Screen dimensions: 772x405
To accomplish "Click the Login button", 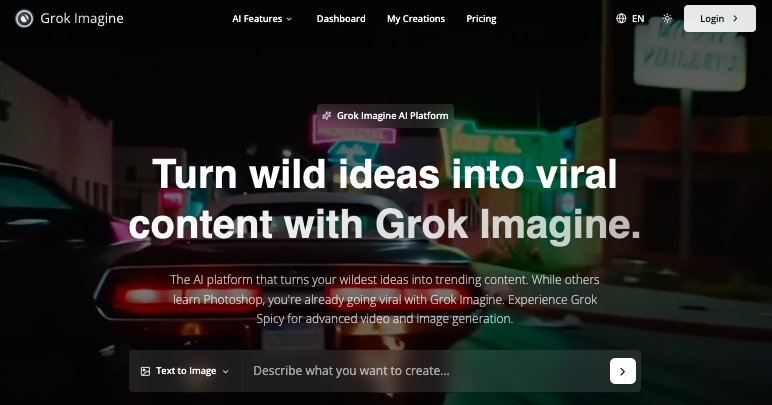I will click(720, 19).
